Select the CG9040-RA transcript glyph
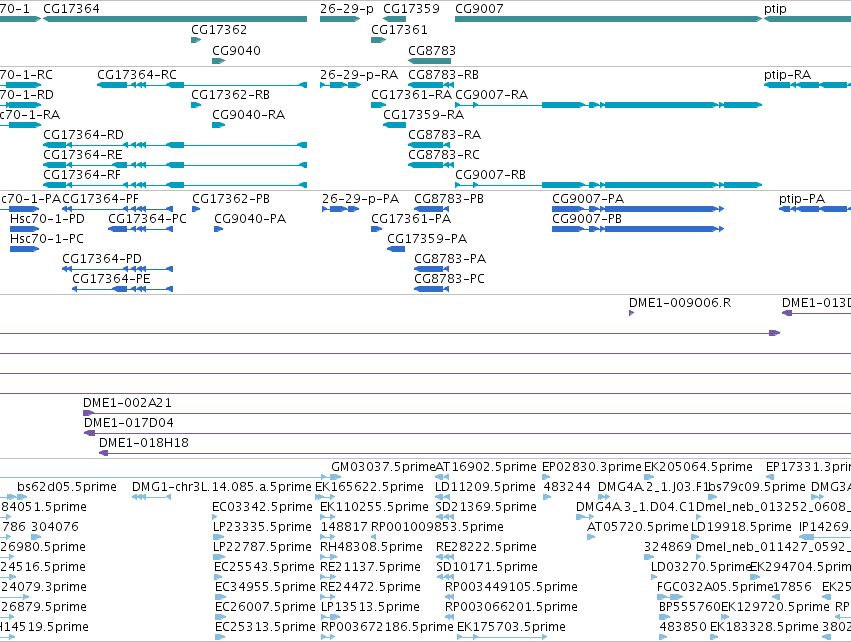 [x=218, y=125]
